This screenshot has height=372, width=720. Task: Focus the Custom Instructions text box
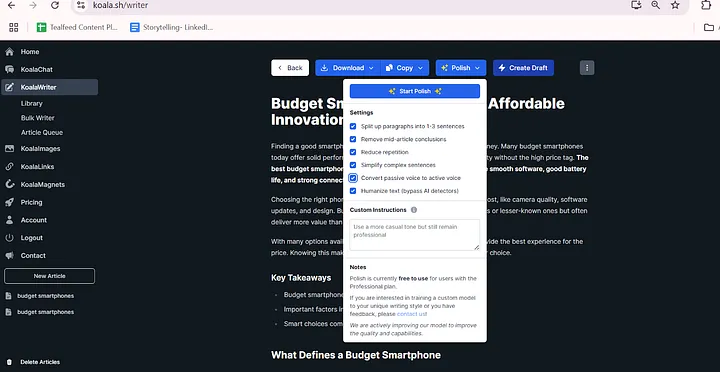pyautogui.click(x=415, y=235)
